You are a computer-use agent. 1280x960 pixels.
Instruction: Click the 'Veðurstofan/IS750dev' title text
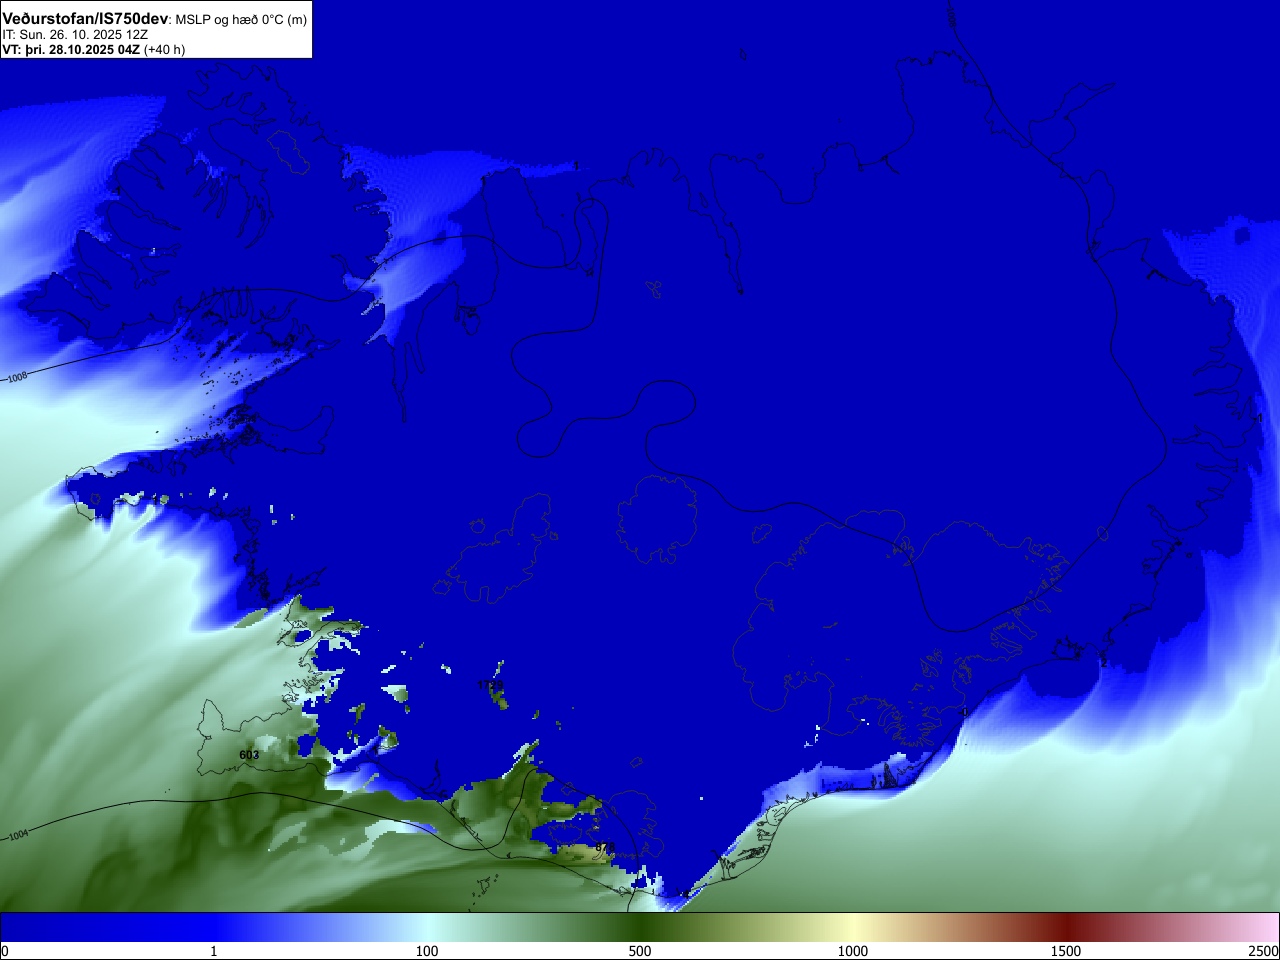(85, 19)
